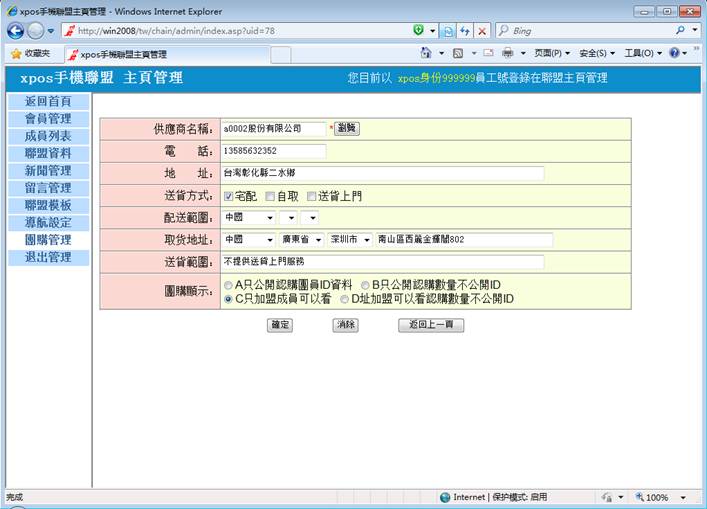Check the 送貨上門 checkbox
The width and height of the screenshot is (707, 509).
(x=311, y=196)
